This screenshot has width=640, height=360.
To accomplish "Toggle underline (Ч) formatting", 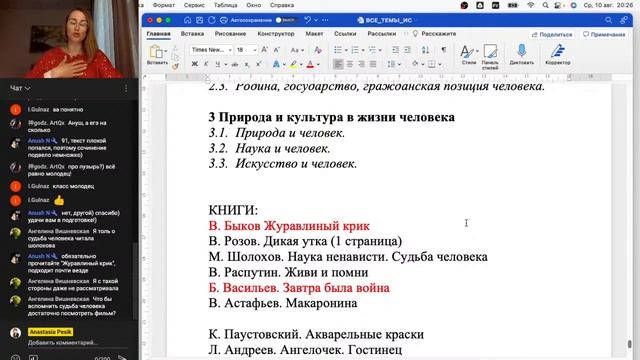I will click(x=218, y=64).
